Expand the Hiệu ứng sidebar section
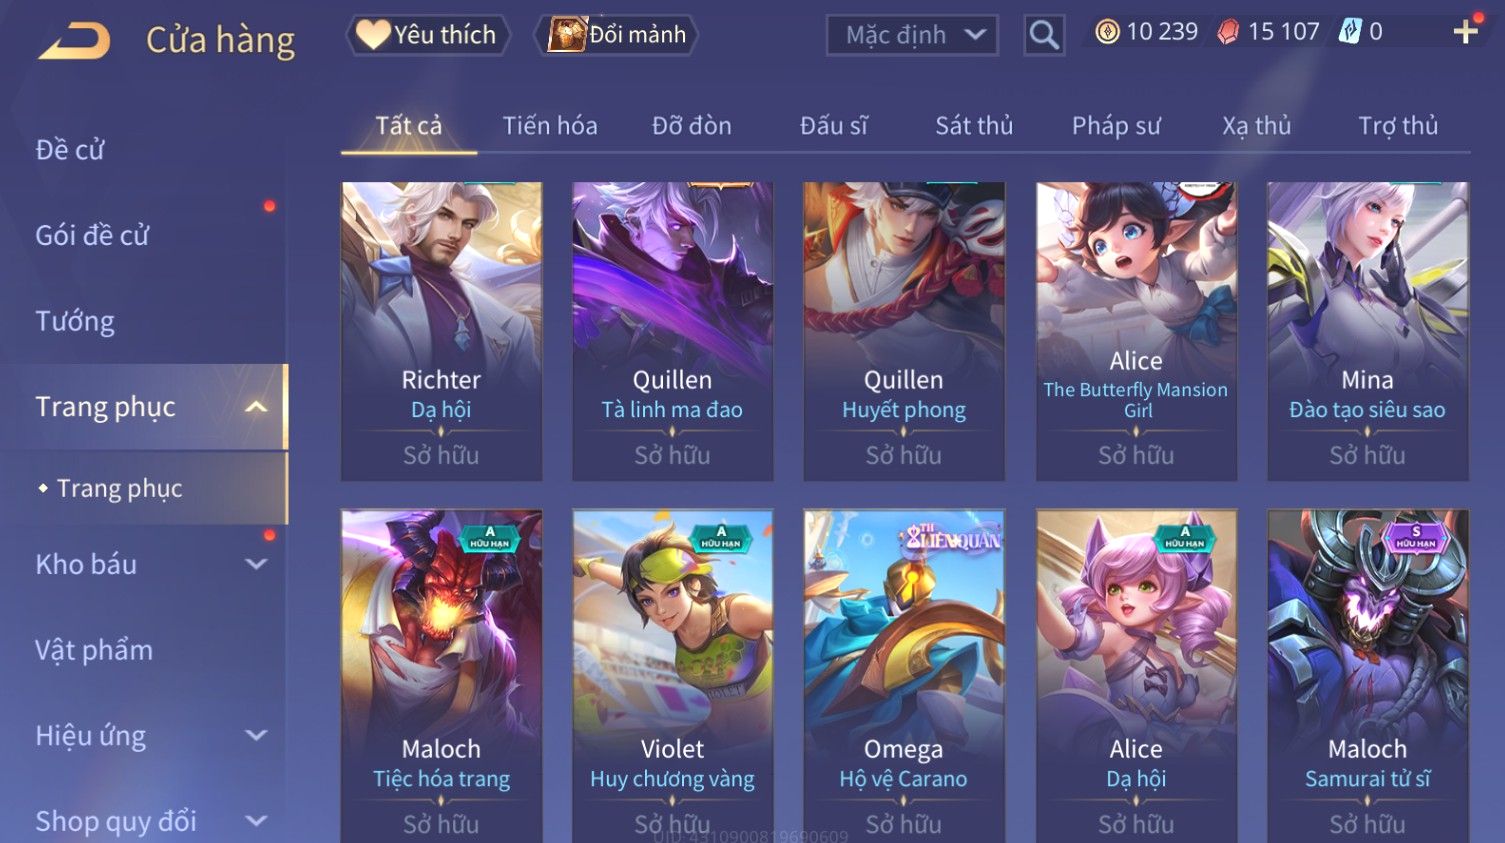1505x843 pixels. [256, 736]
